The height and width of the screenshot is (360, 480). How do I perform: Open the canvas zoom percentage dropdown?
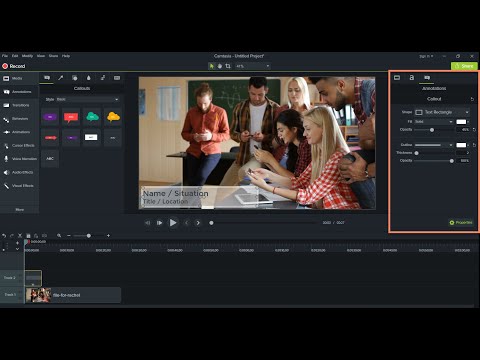click(252, 66)
